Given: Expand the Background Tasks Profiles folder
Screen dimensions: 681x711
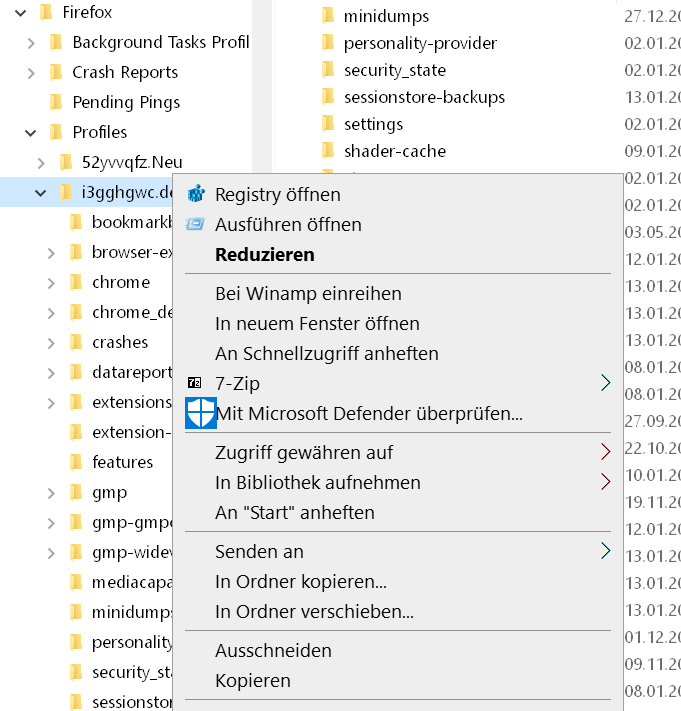Looking at the screenshot, I should click(x=31, y=42).
